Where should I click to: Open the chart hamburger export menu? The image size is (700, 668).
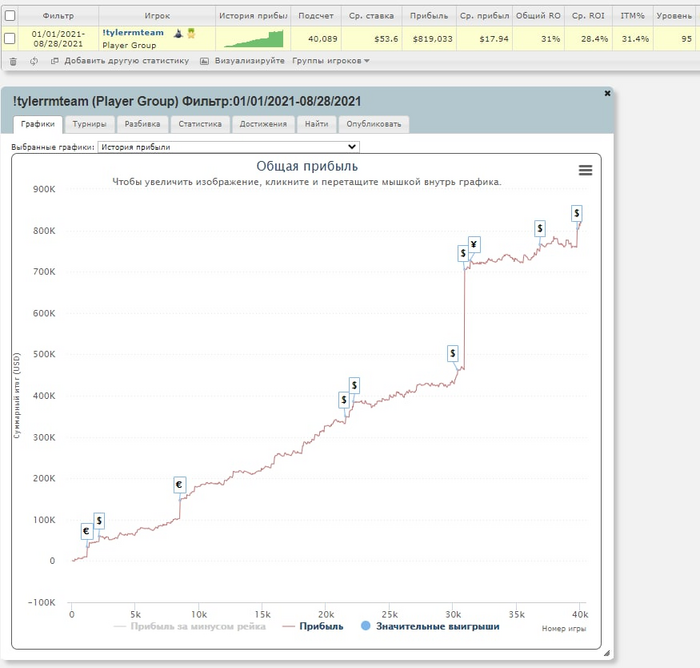point(585,170)
